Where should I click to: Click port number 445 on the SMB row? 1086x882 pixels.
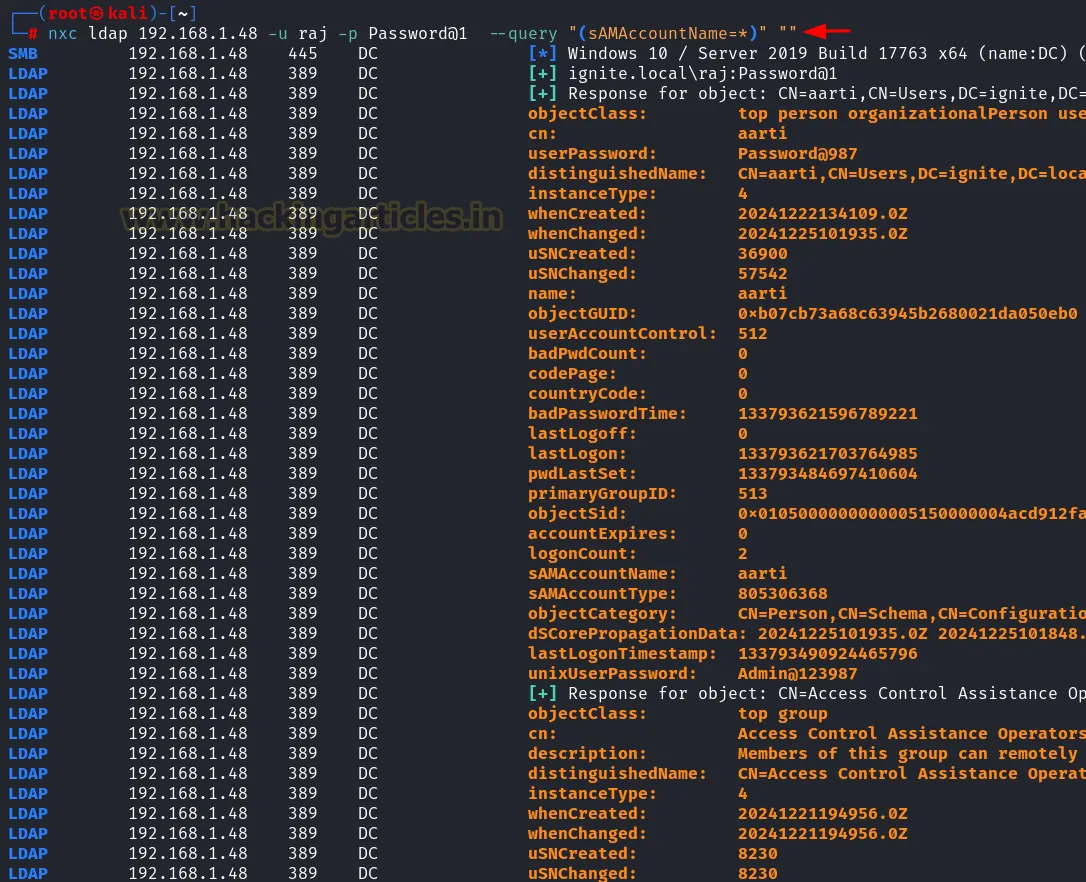303,53
